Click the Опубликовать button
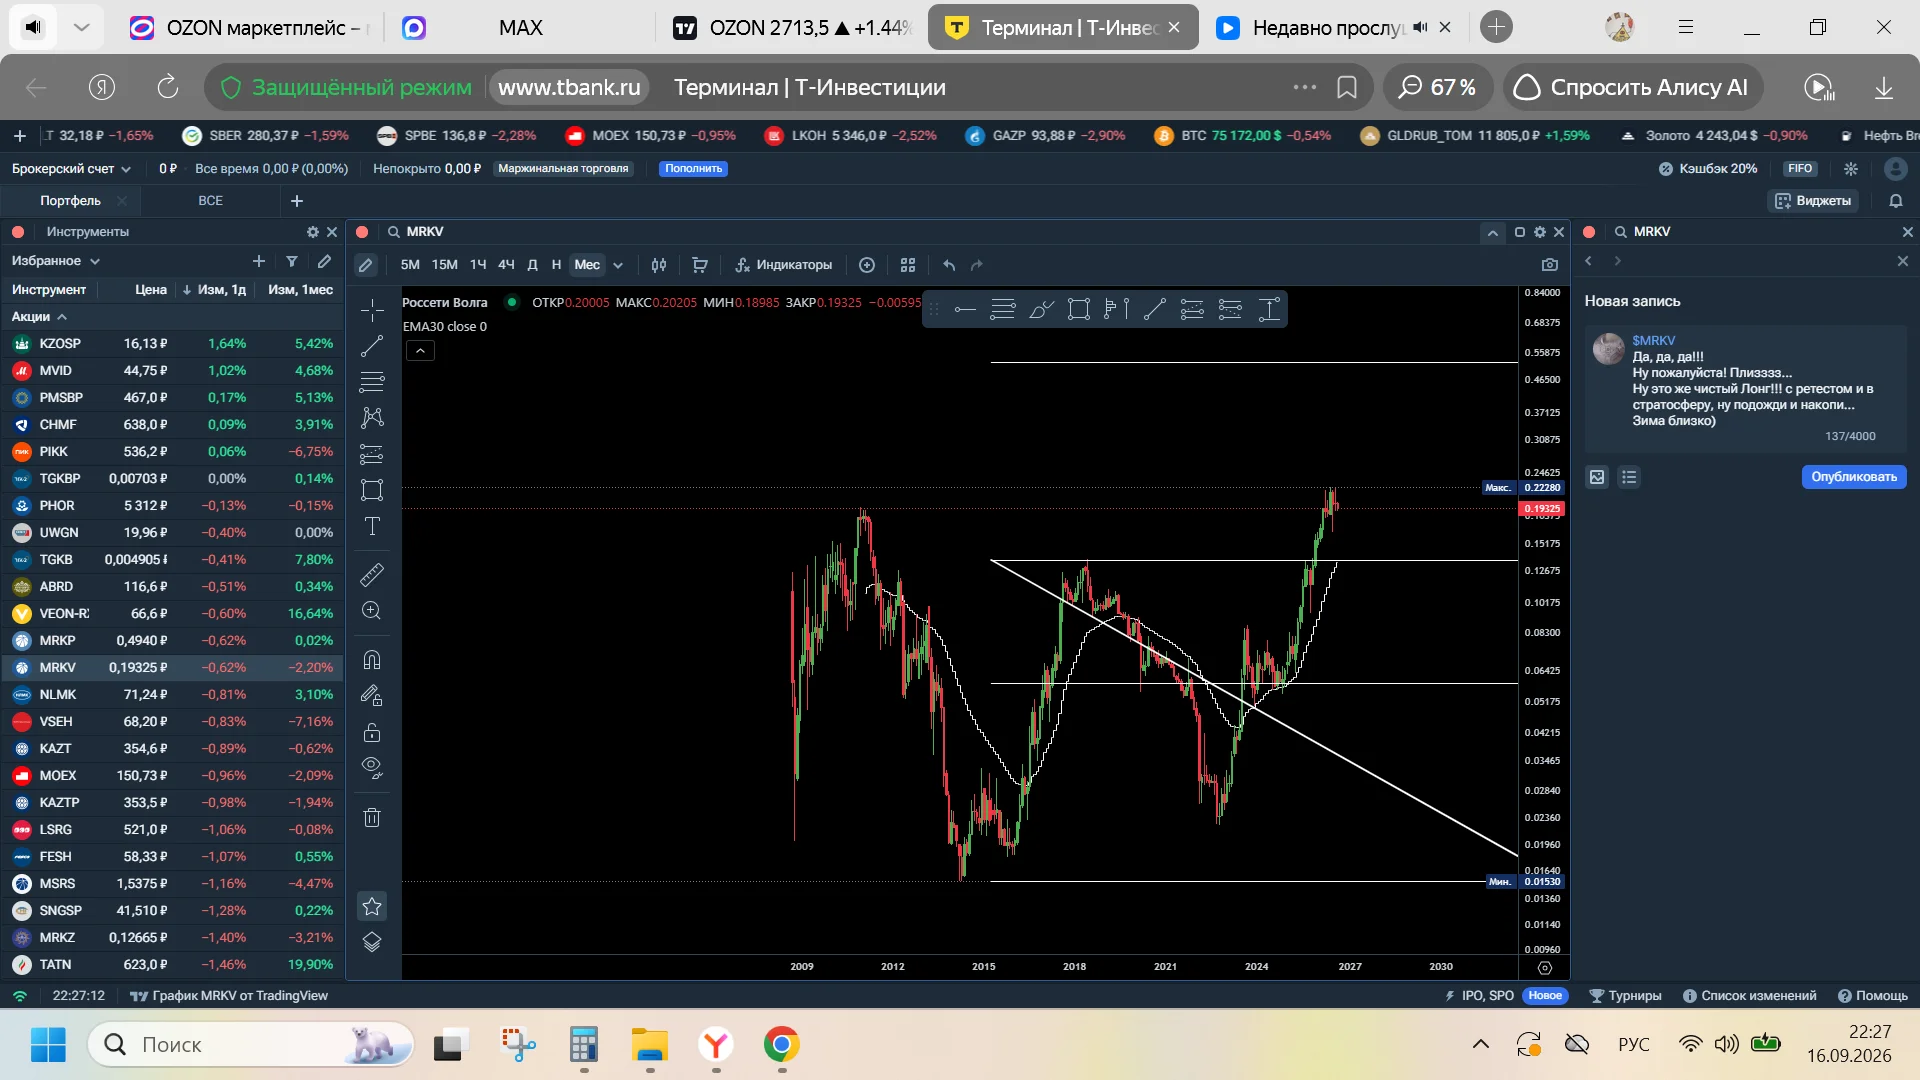Image resolution: width=1920 pixels, height=1080 pixels. coord(1854,477)
